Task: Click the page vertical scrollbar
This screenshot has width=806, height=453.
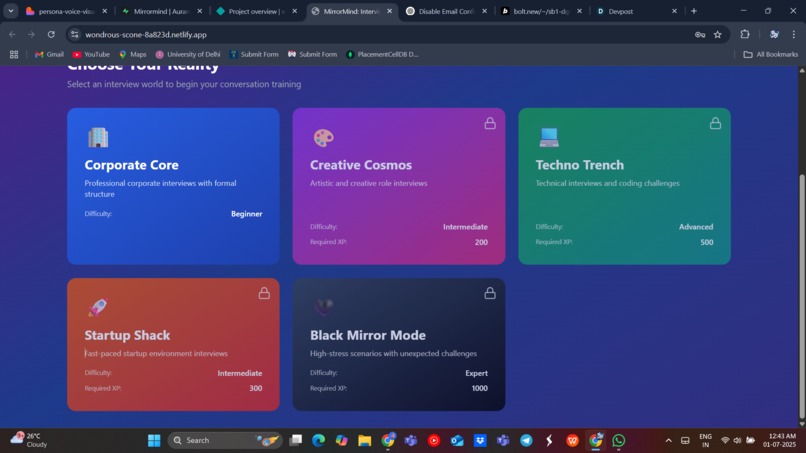Action: 802,297
